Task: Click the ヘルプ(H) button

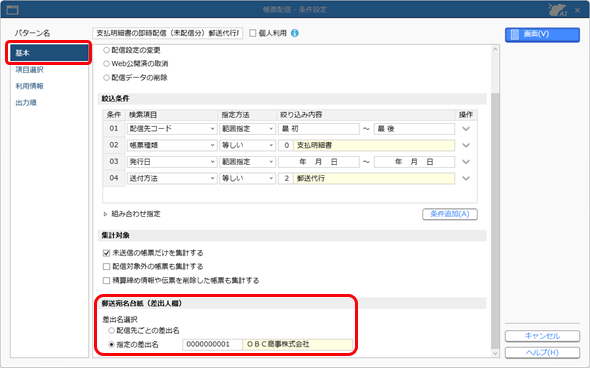Action: pos(542,353)
